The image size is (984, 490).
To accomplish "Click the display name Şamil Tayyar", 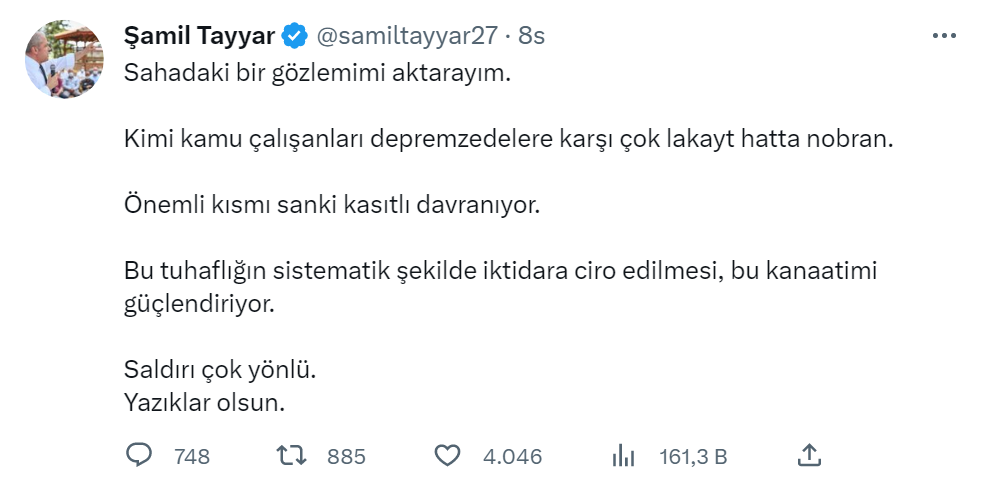I will coord(199,37).
